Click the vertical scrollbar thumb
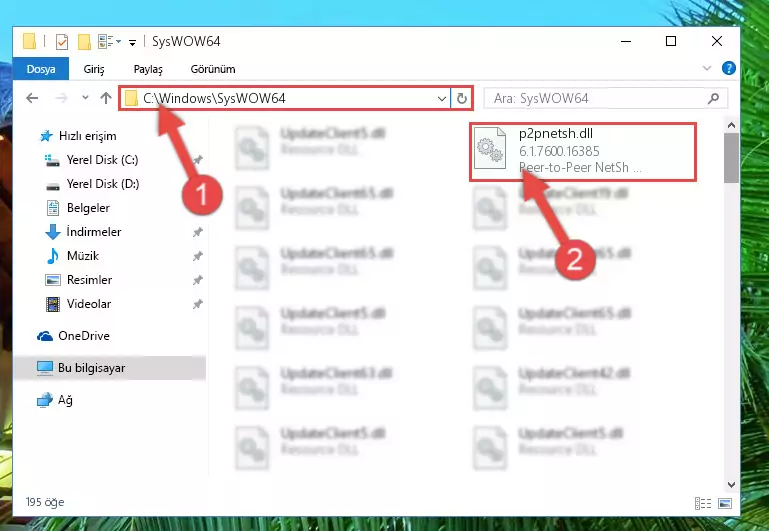The image size is (769, 531). [731, 158]
